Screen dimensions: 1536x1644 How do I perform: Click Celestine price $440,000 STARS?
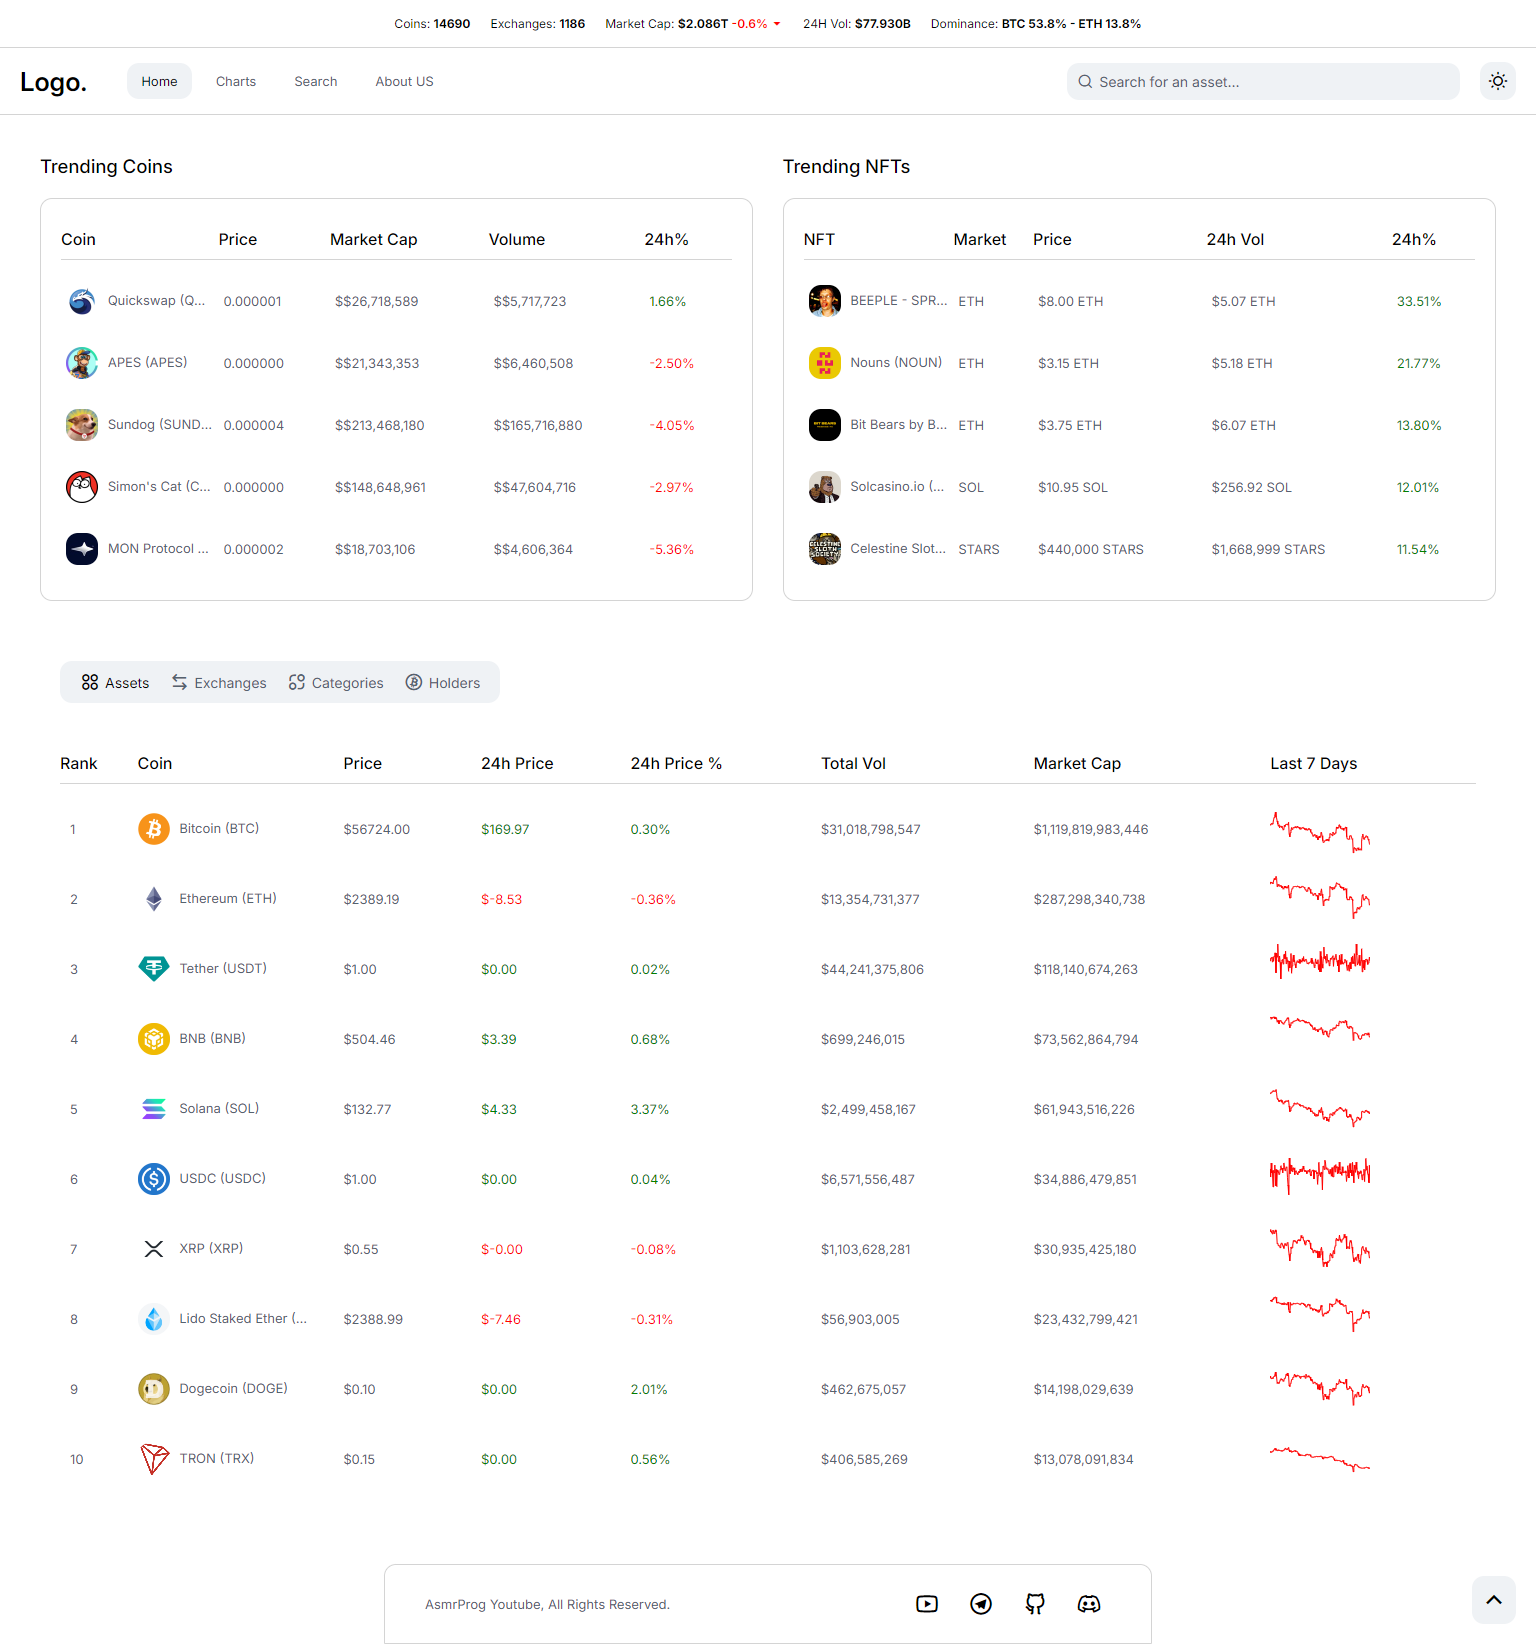[1091, 550]
